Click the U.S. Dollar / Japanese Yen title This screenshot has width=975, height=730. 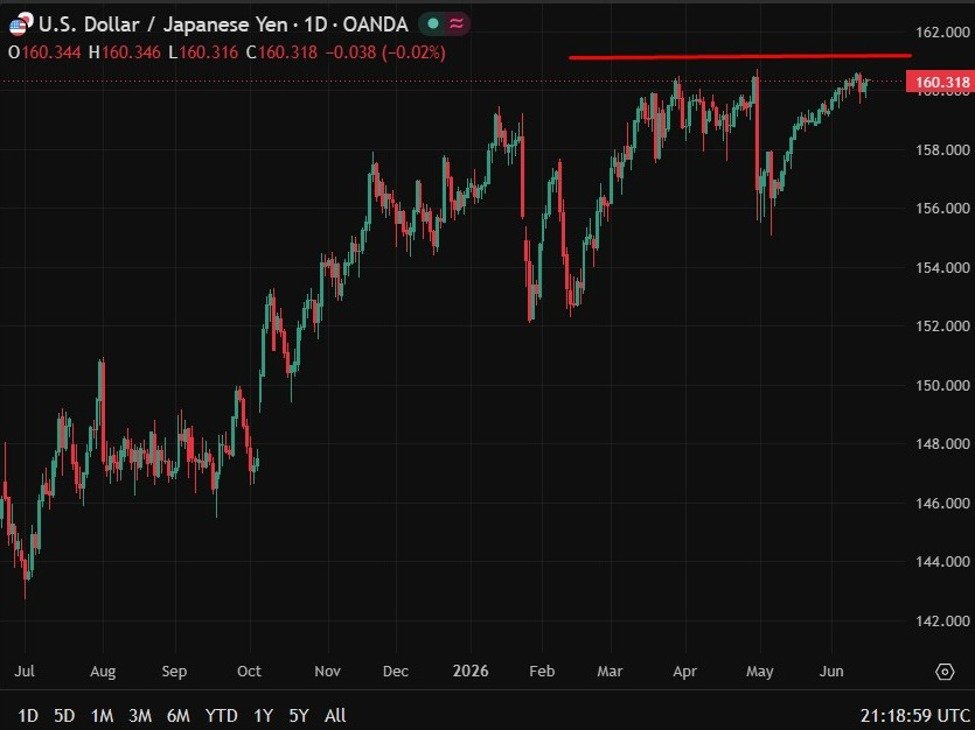coord(163,25)
